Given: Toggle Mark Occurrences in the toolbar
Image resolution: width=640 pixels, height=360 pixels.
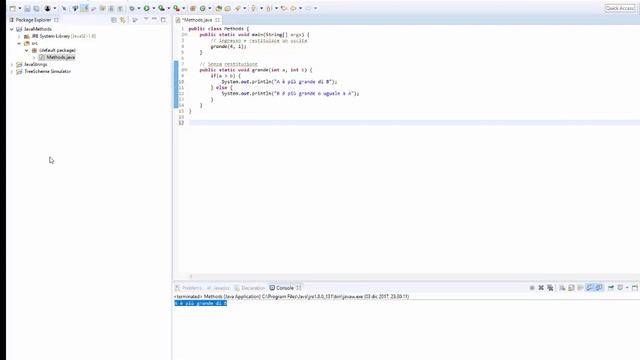Looking at the screenshot, I should tap(84, 8).
